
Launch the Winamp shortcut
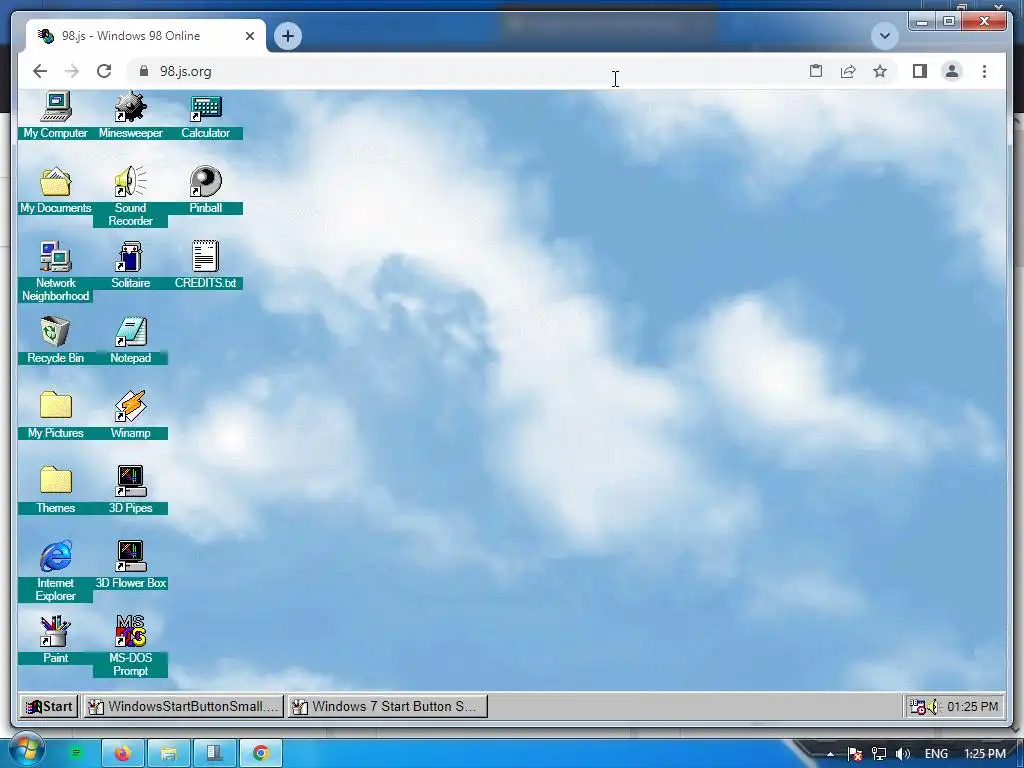131,416
